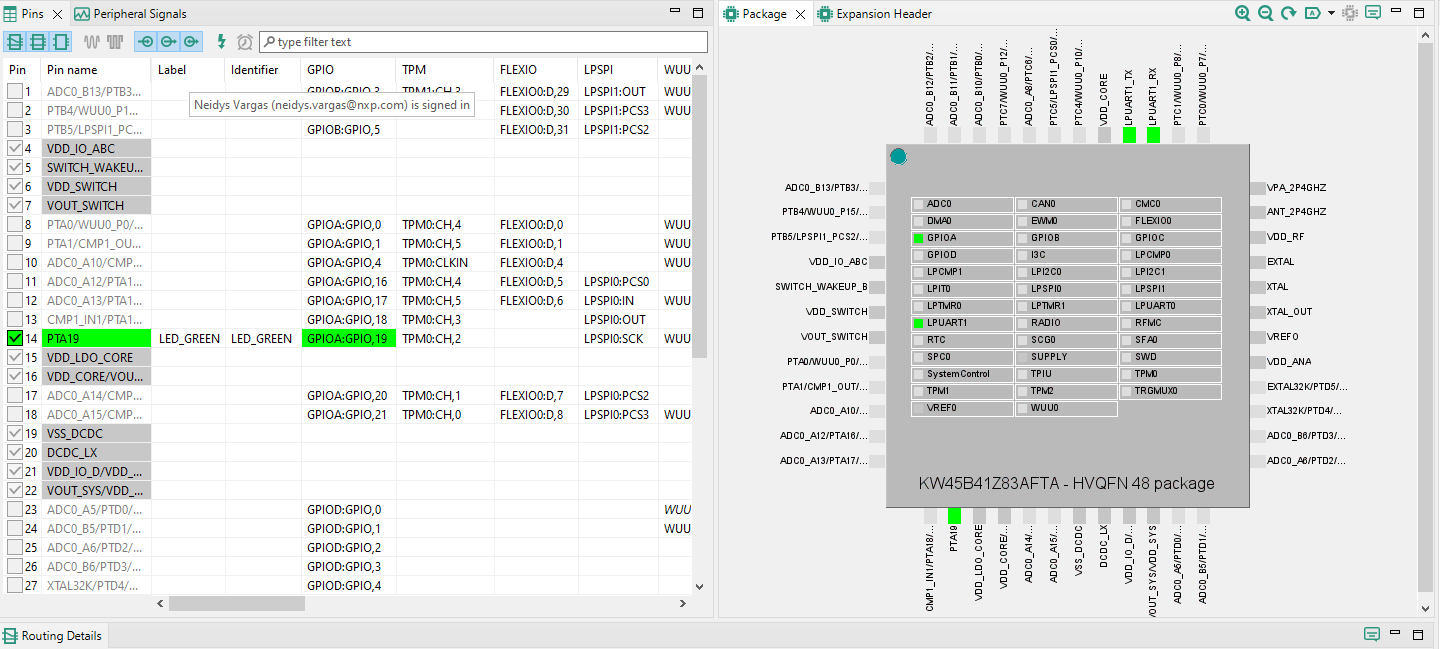
Task: Click the comment icon in Routing Details bar
Action: click(x=1372, y=635)
